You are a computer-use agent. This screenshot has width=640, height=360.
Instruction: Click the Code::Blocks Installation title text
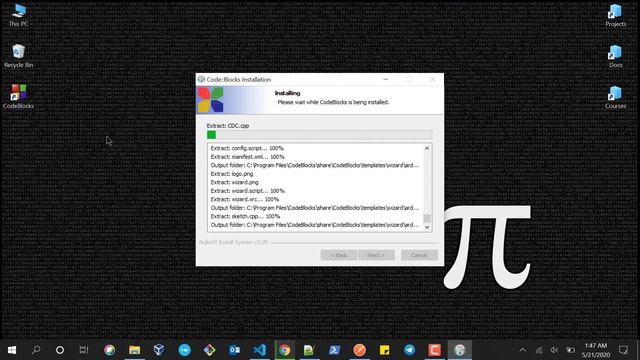pos(238,79)
